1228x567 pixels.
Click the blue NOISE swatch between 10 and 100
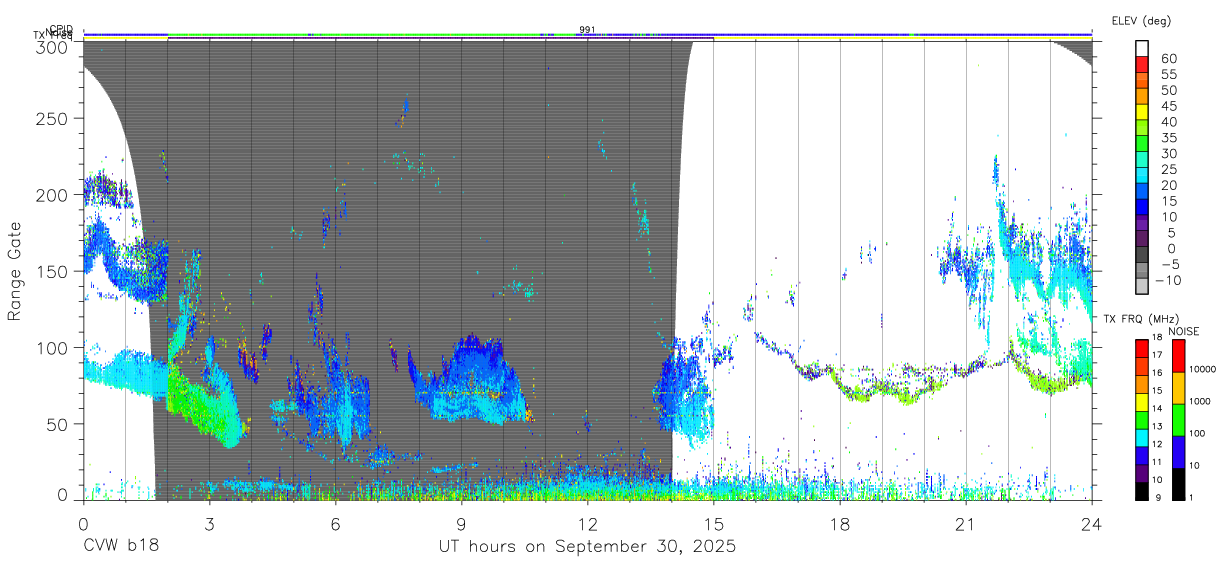point(1178,450)
